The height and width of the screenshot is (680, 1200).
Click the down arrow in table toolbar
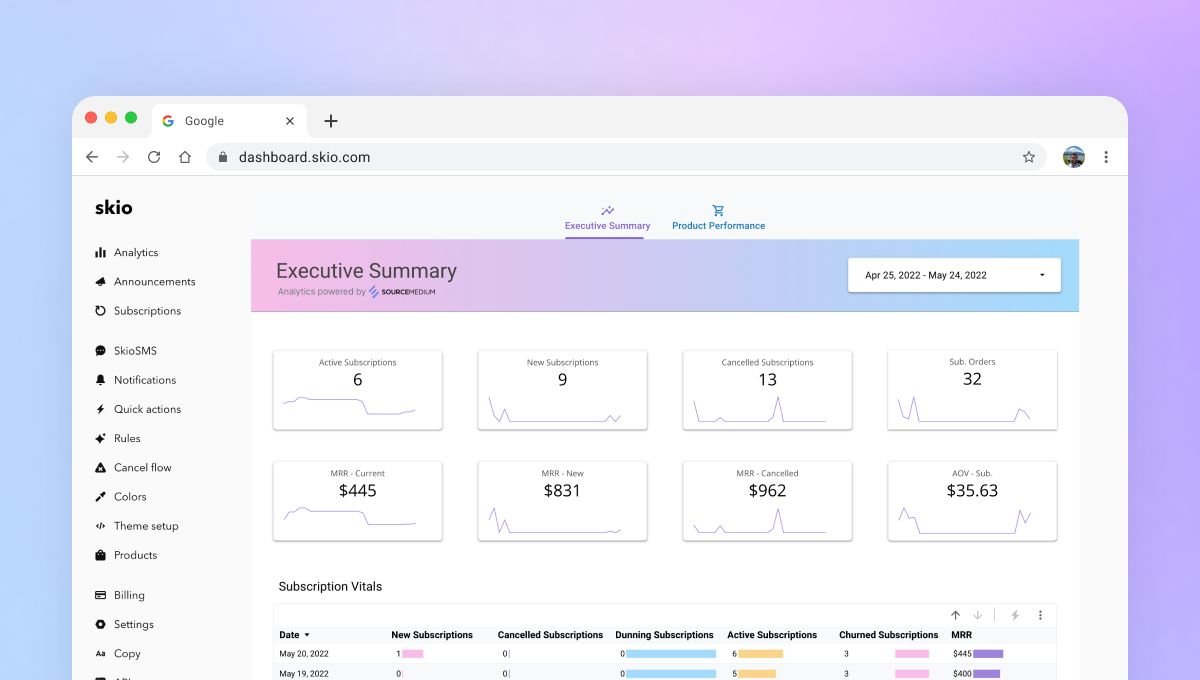978,615
